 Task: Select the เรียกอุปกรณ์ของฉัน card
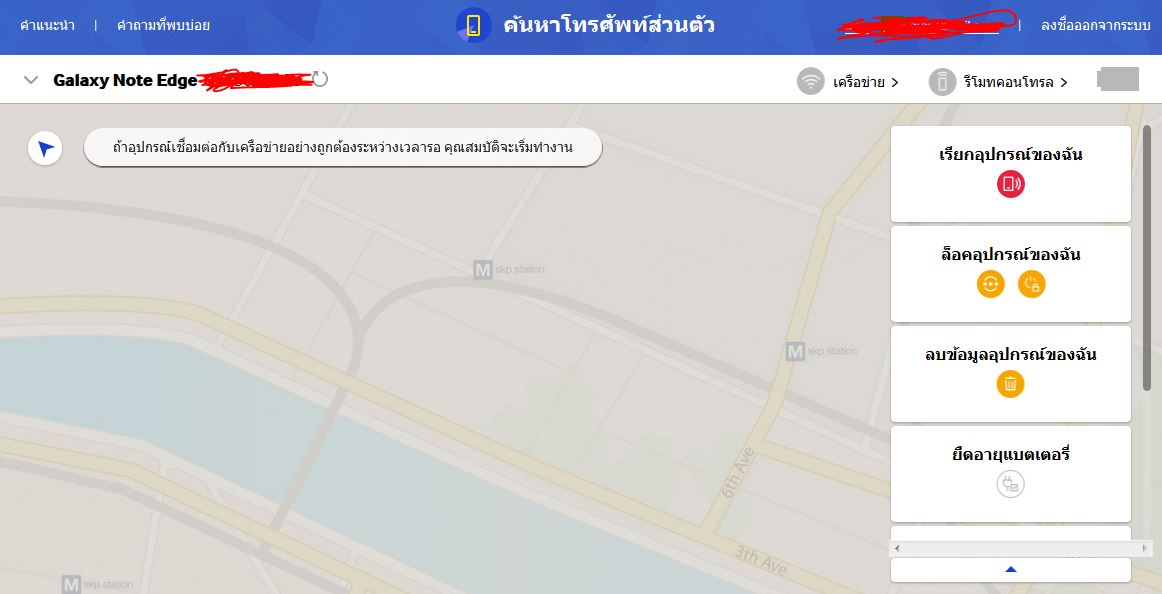[x=1011, y=174]
